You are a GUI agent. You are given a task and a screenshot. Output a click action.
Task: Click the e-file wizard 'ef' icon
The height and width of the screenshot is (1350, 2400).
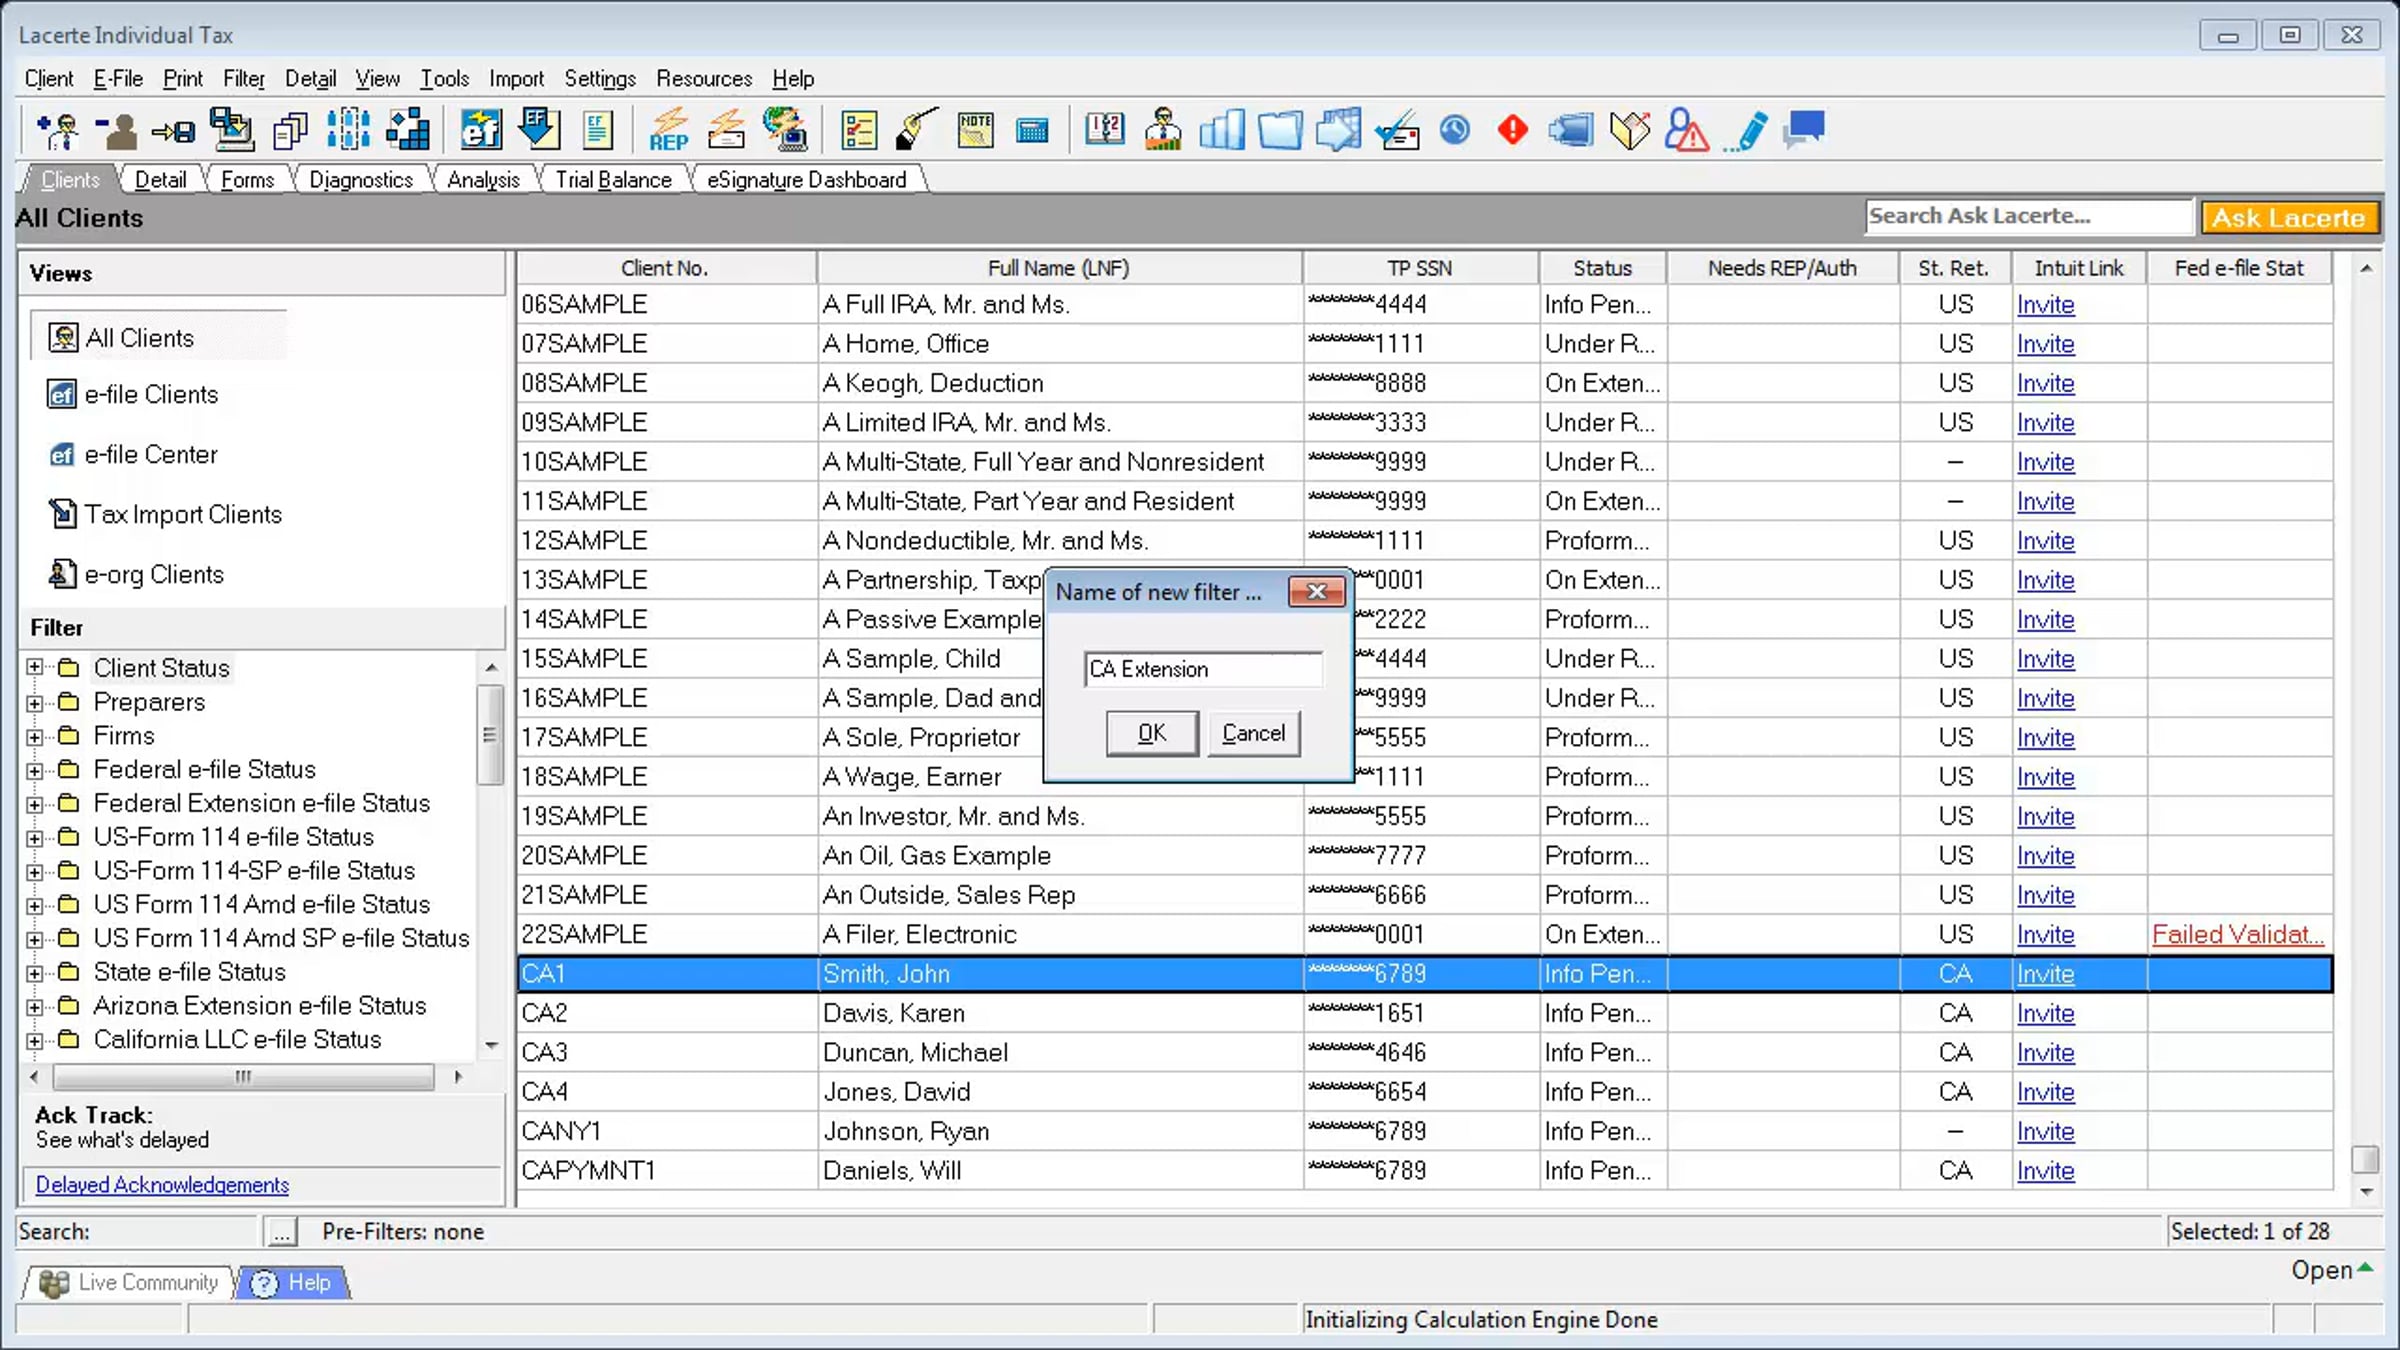coord(481,130)
